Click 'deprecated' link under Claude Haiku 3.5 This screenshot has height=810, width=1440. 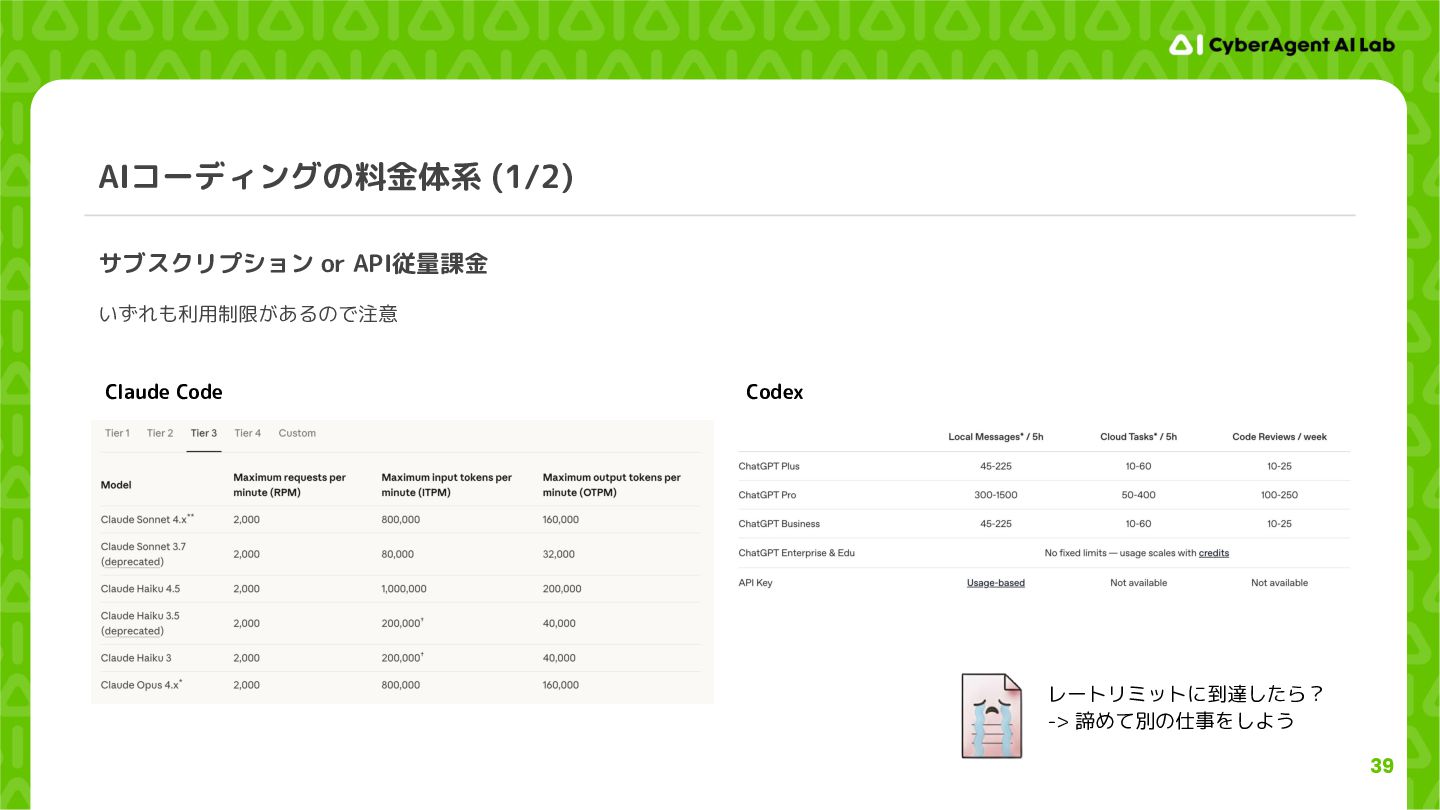pos(132,631)
